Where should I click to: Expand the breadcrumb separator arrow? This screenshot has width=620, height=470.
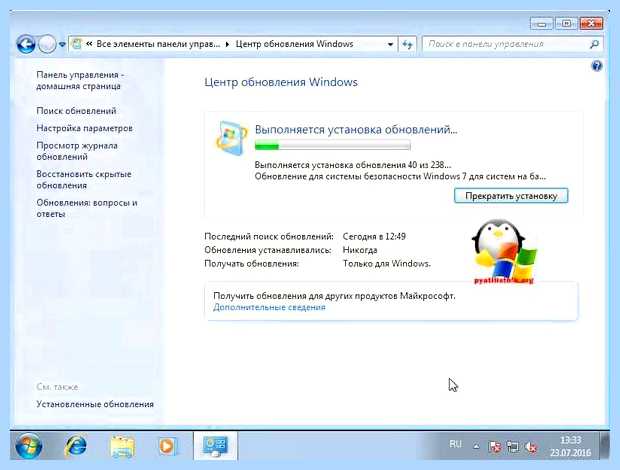coord(227,44)
